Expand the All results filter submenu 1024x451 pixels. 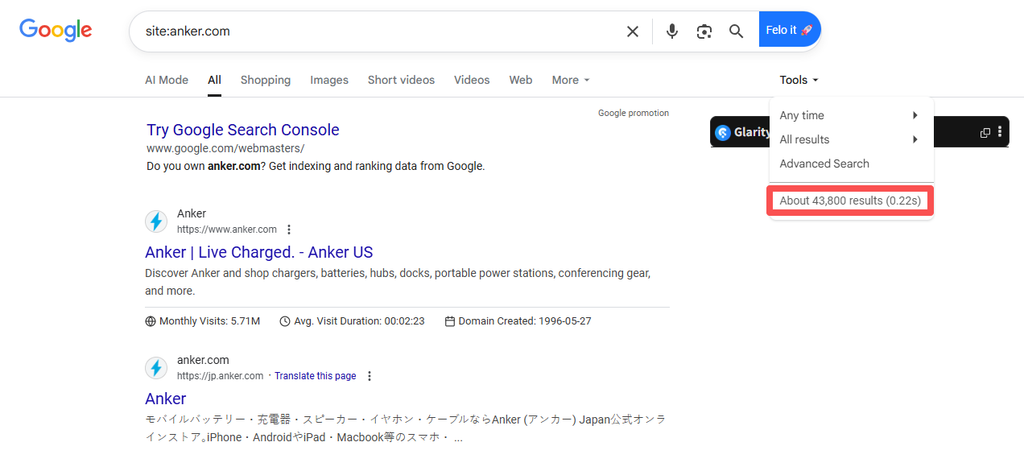[851, 140]
